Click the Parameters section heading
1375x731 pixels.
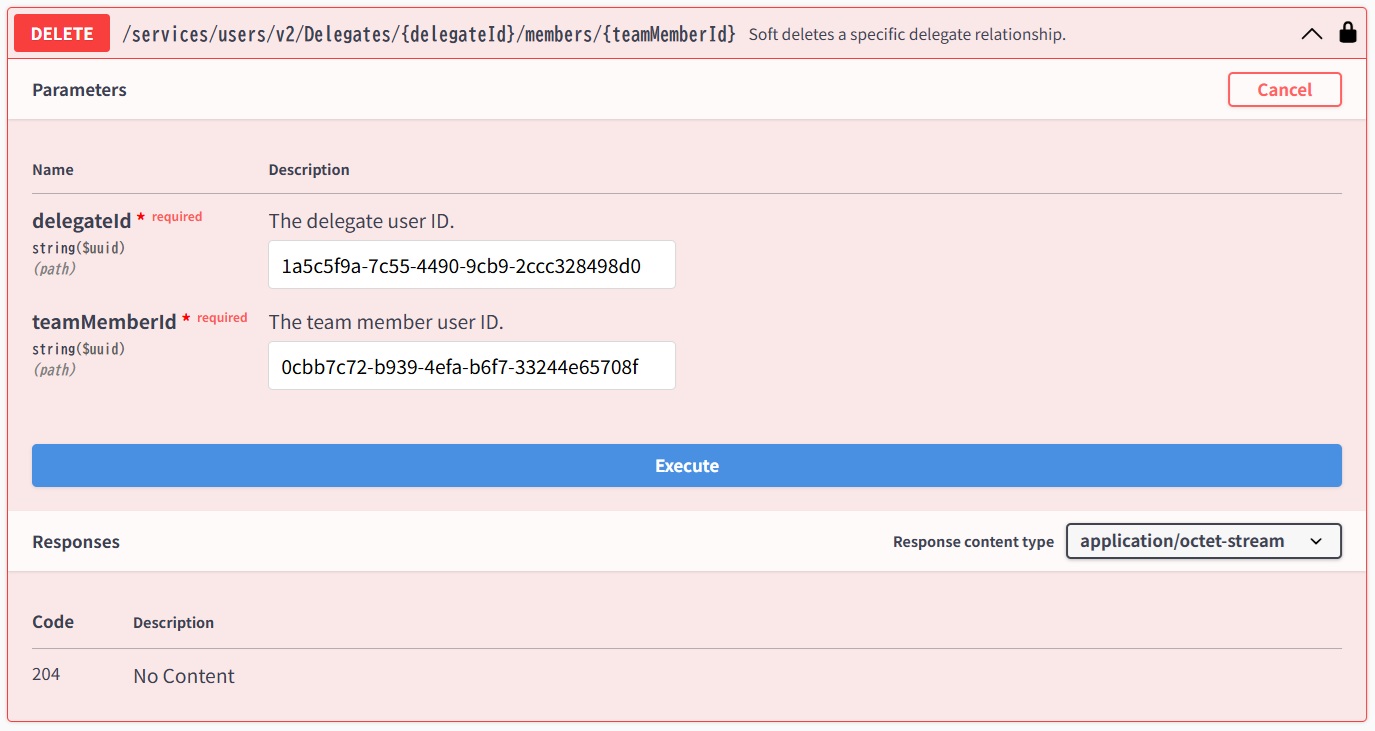[x=79, y=90]
